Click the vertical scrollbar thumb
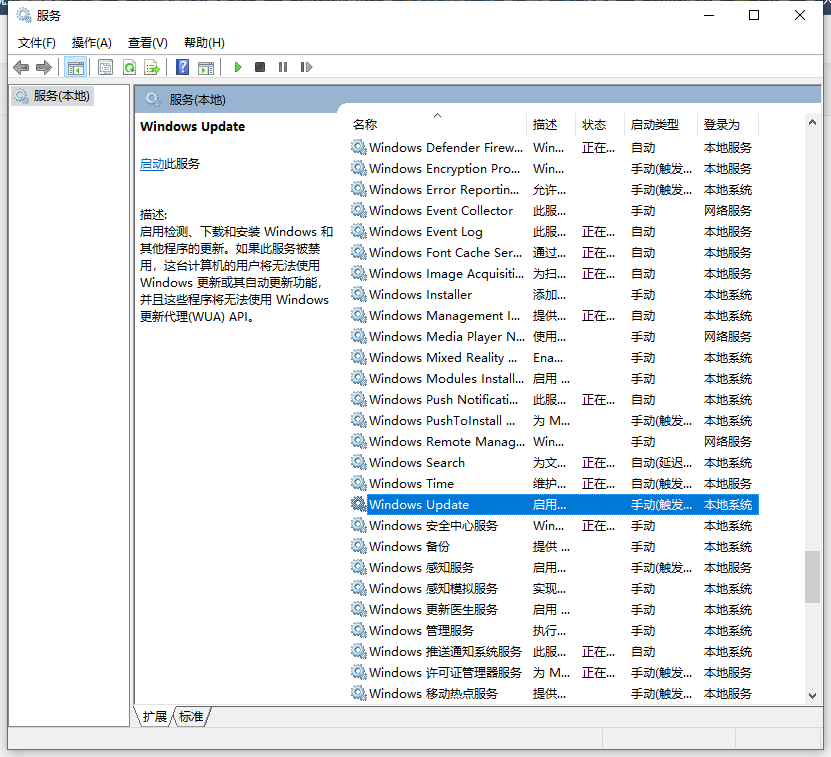 pos(812,577)
